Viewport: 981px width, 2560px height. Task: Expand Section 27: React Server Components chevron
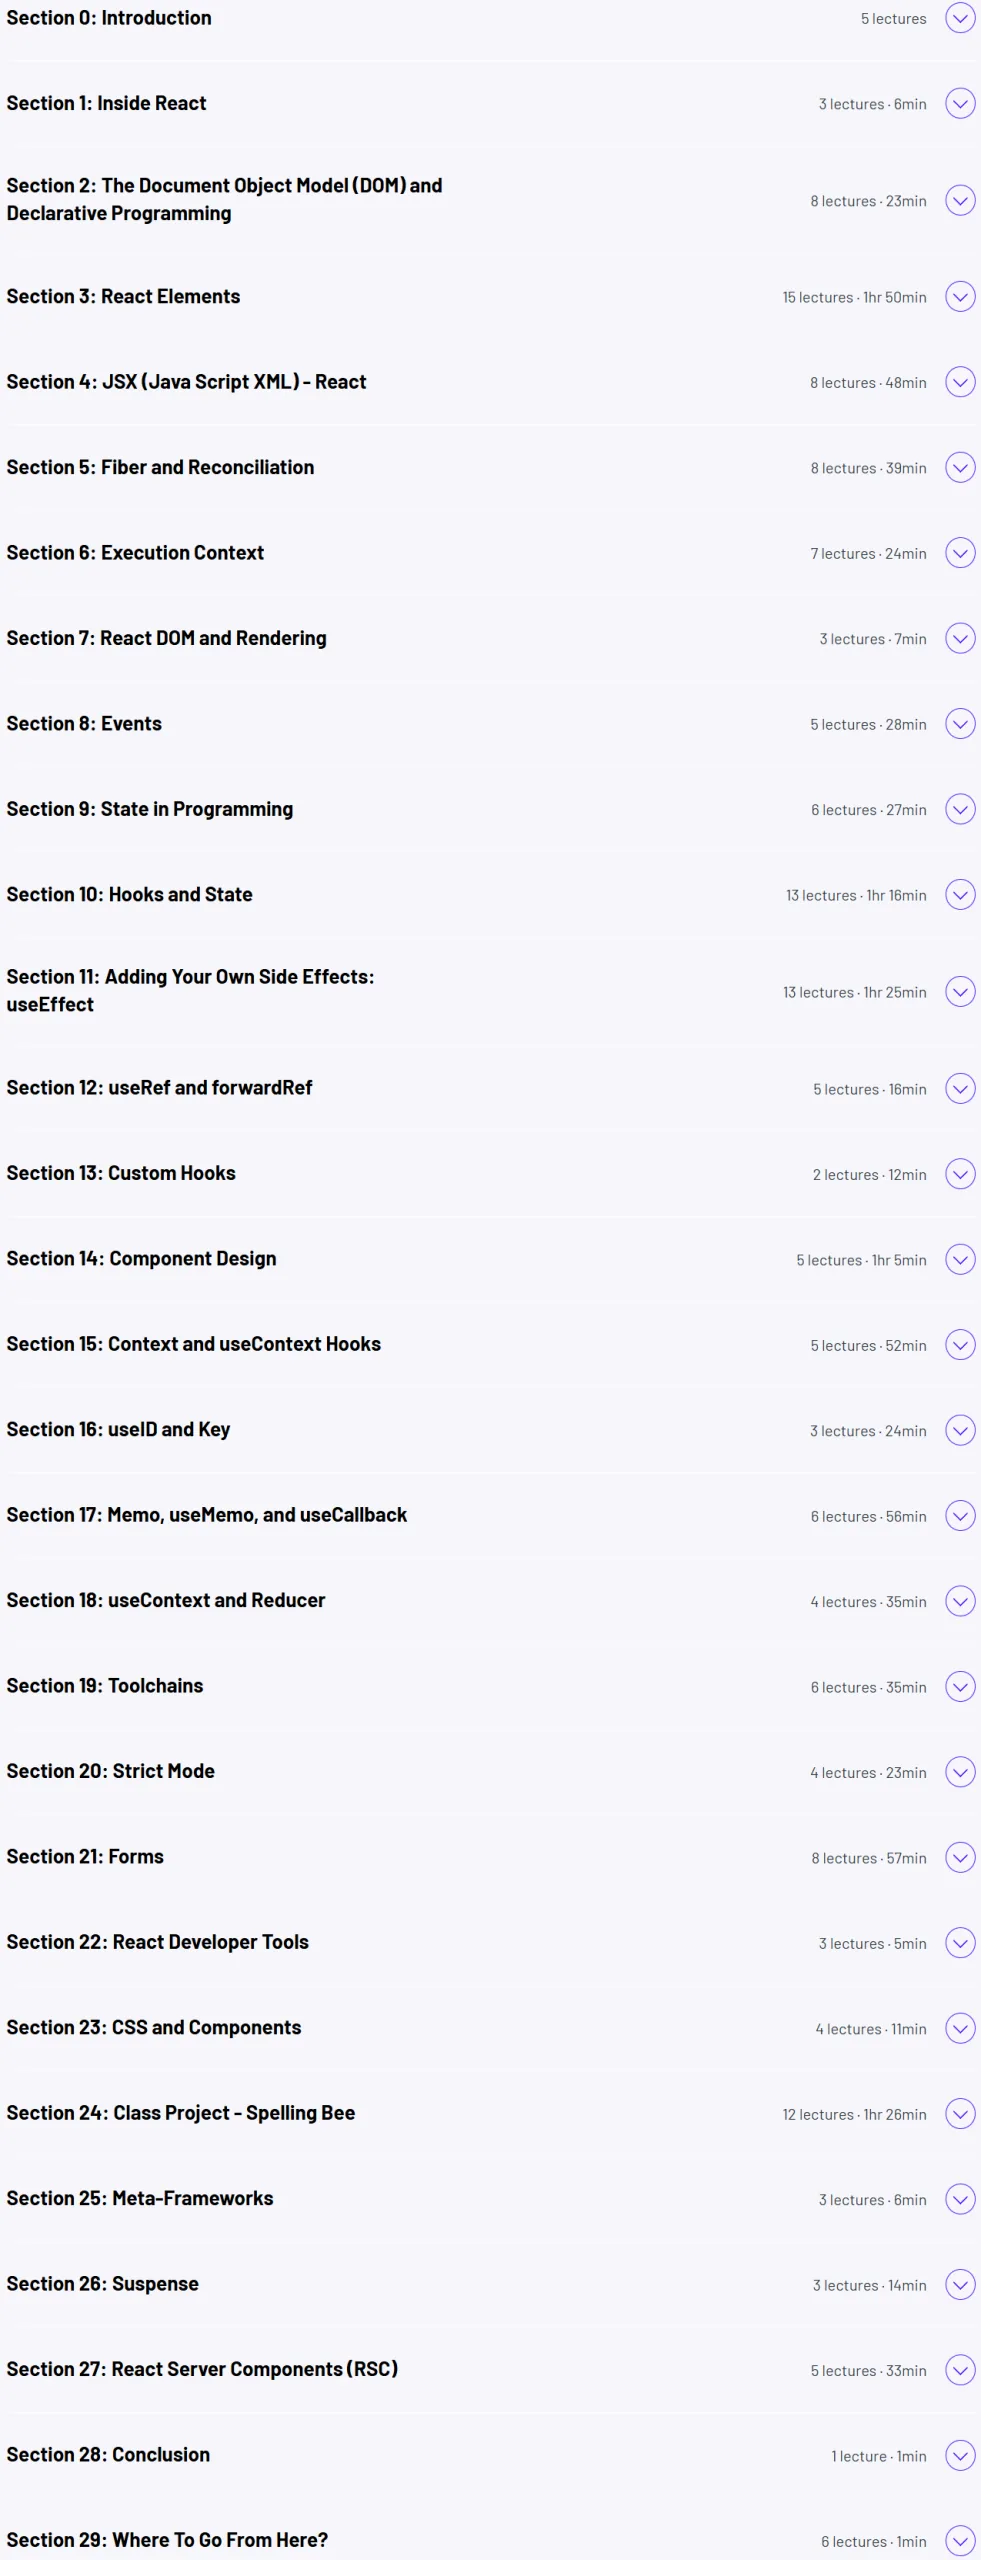tap(960, 2370)
